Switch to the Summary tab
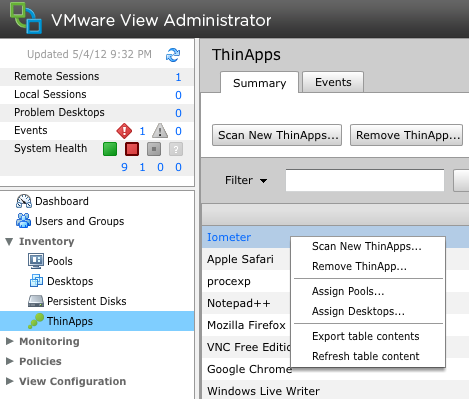Screen dimensions: 469x399 click(x=259, y=82)
